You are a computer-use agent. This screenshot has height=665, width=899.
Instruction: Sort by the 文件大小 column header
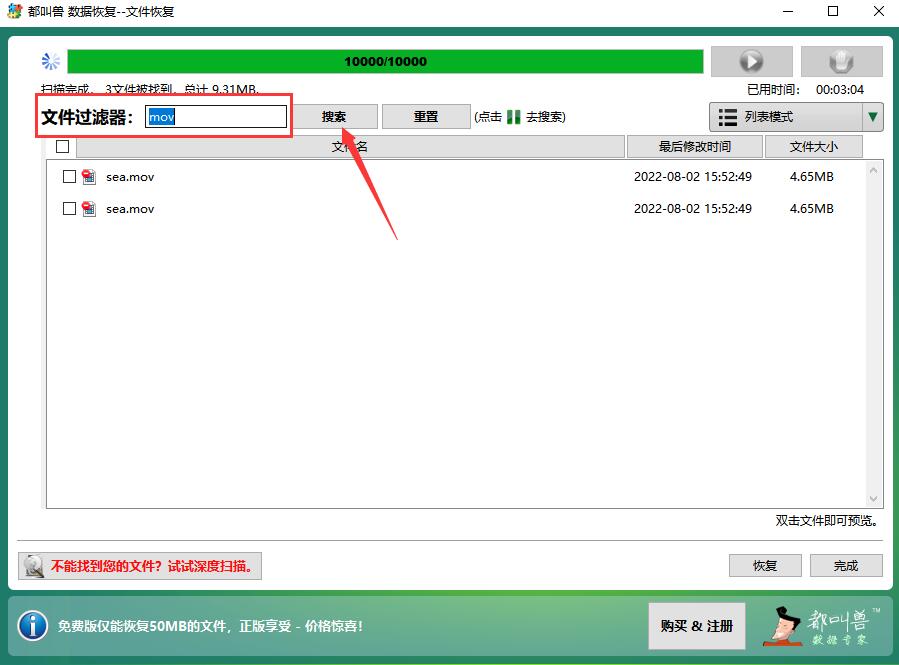(x=812, y=147)
